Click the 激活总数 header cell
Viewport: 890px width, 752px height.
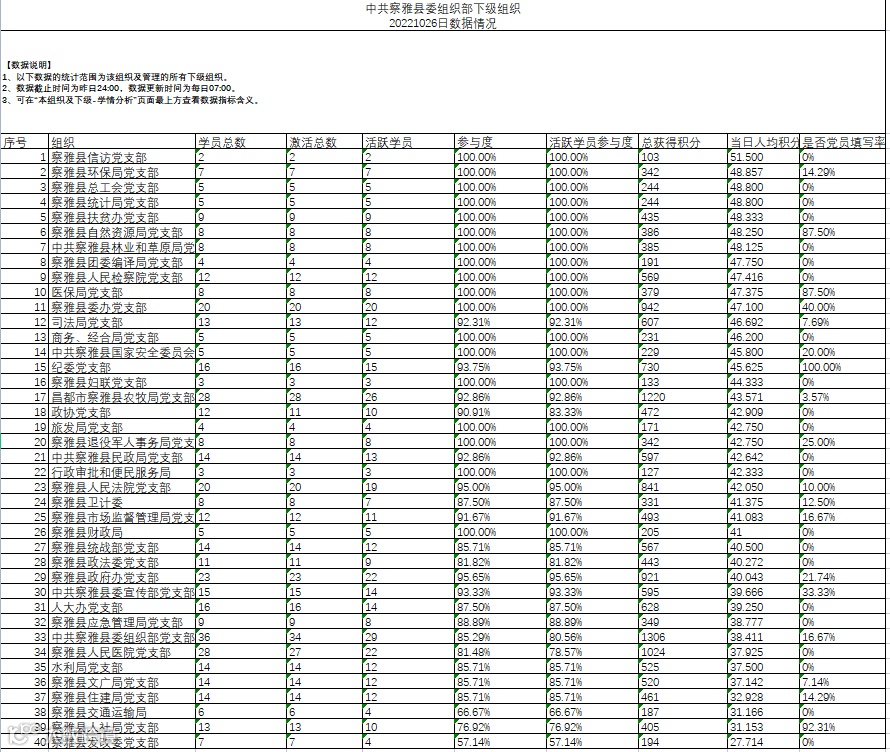point(325,142)
